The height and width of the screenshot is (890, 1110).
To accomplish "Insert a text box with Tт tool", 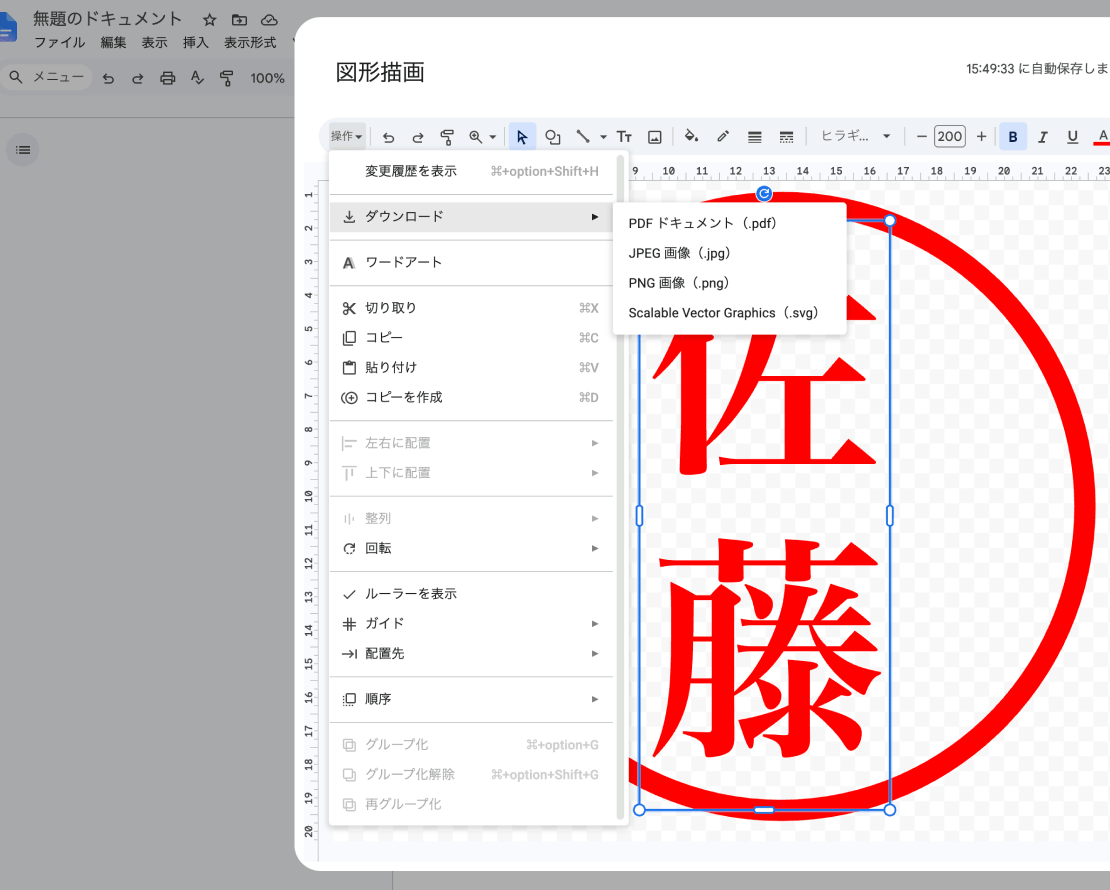I will pos(624,137).
